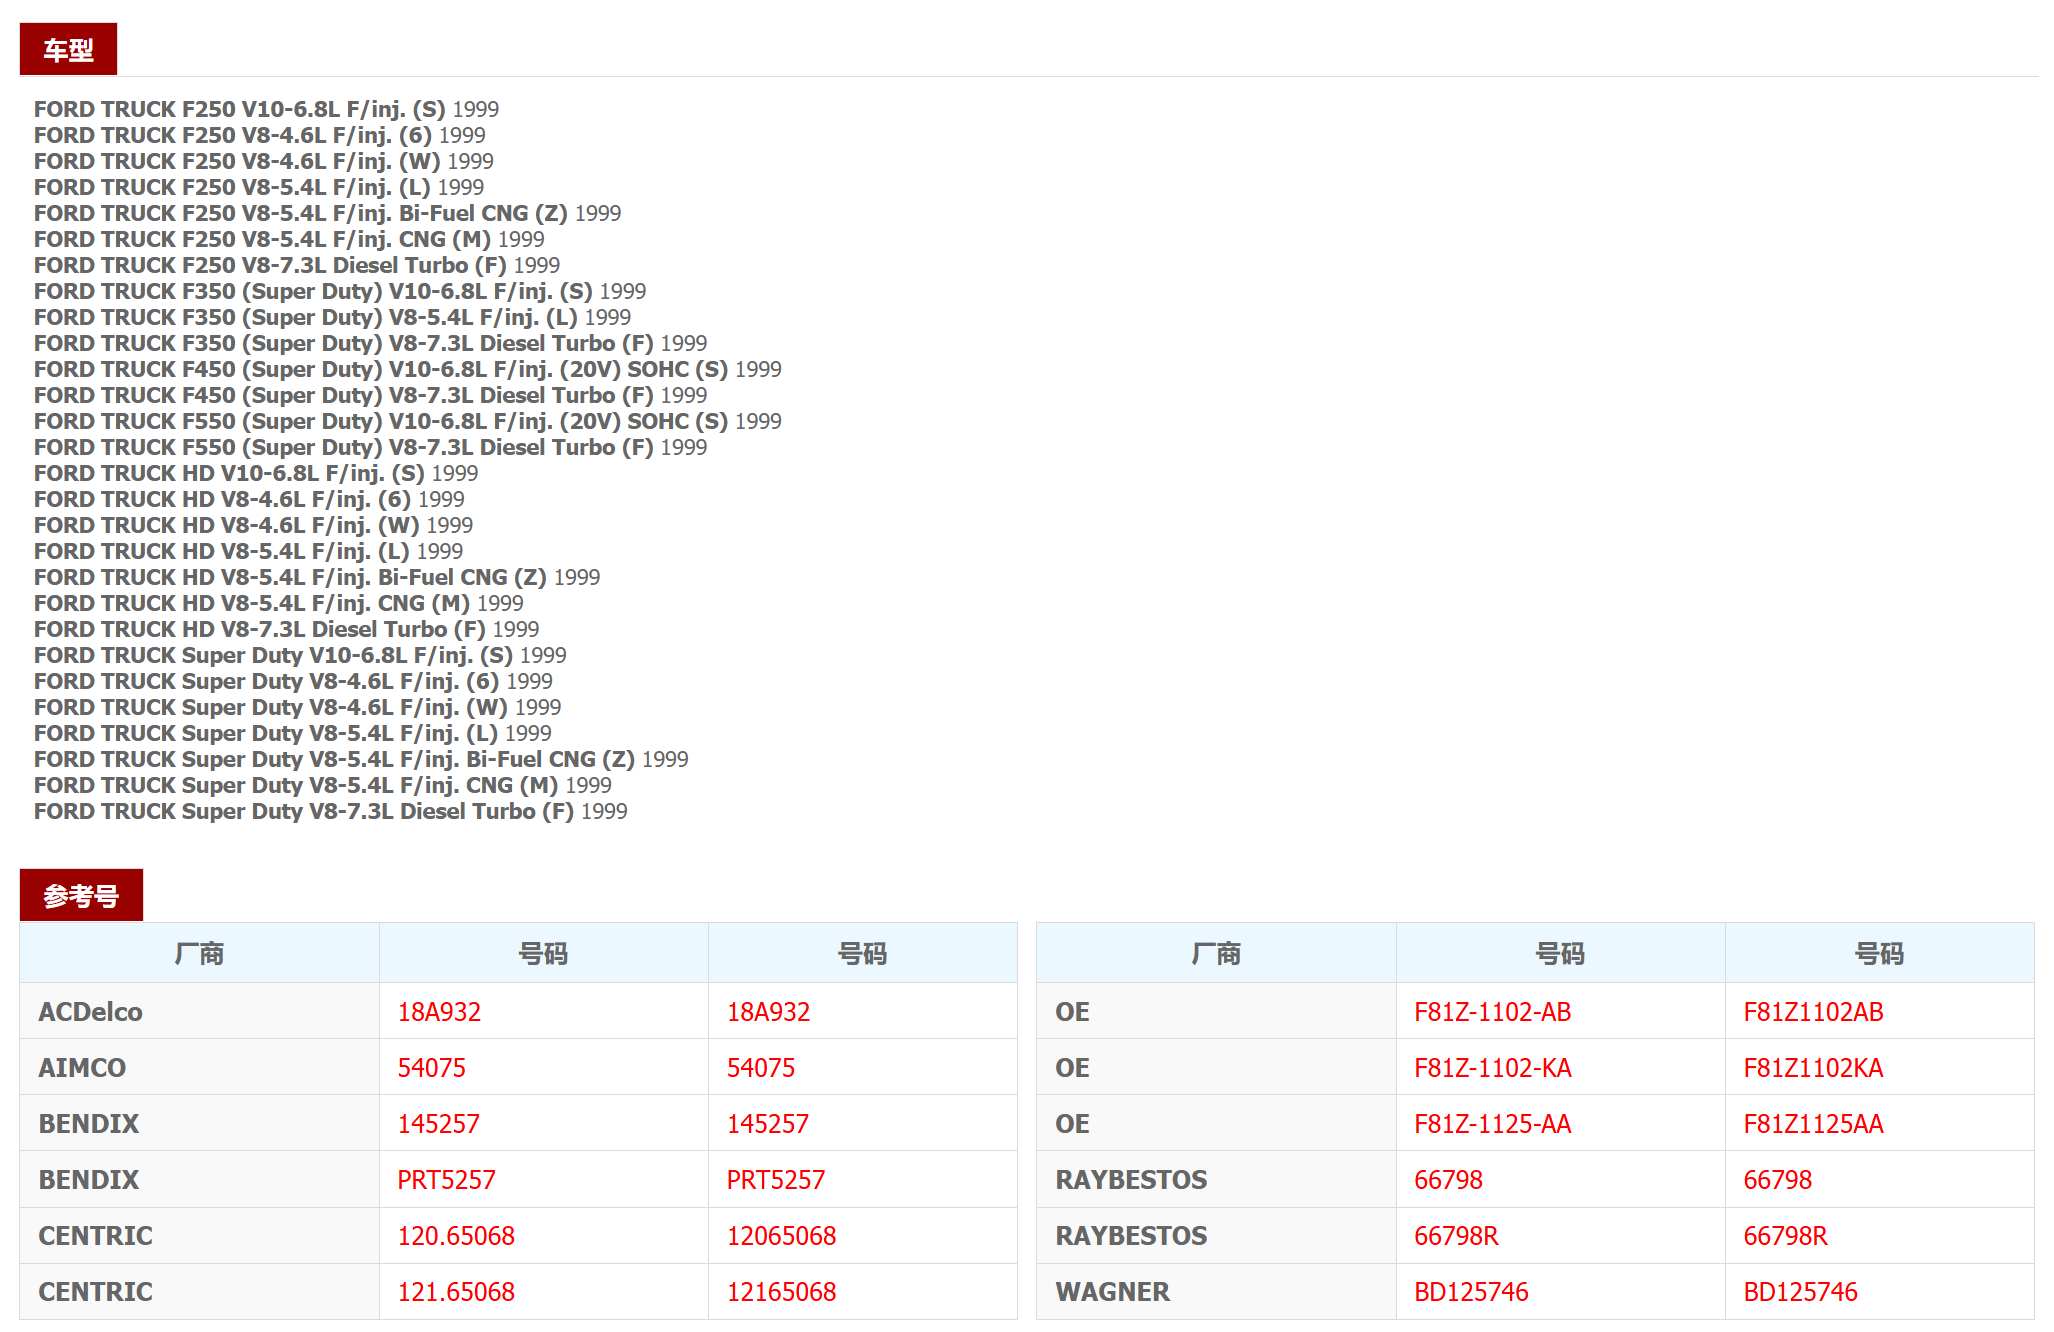Screen dimensions: 2054x1332
Task: Select OE number F81Z-1125-AA
Action: 1492,1124
